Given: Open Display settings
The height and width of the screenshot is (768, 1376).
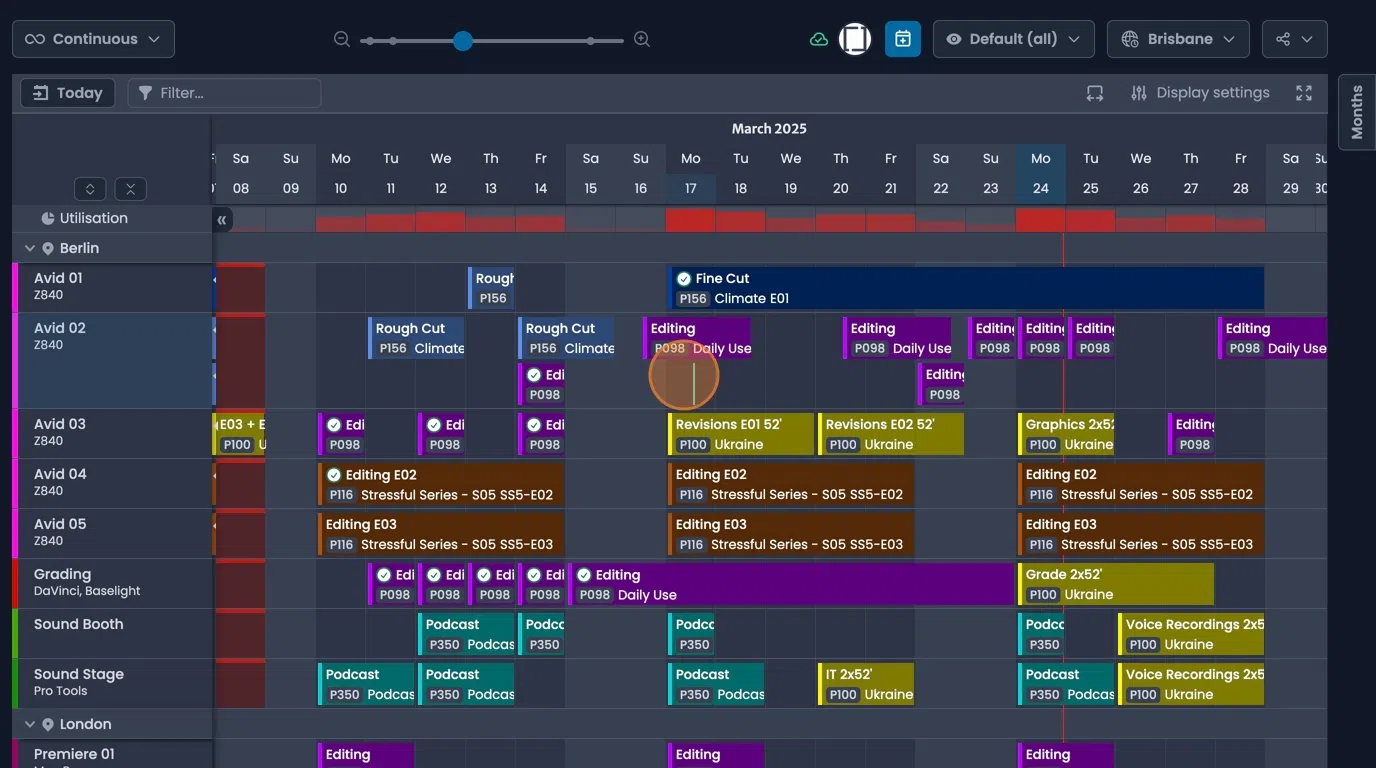Looking at the screenshot, I should [x=1200, y=93].
